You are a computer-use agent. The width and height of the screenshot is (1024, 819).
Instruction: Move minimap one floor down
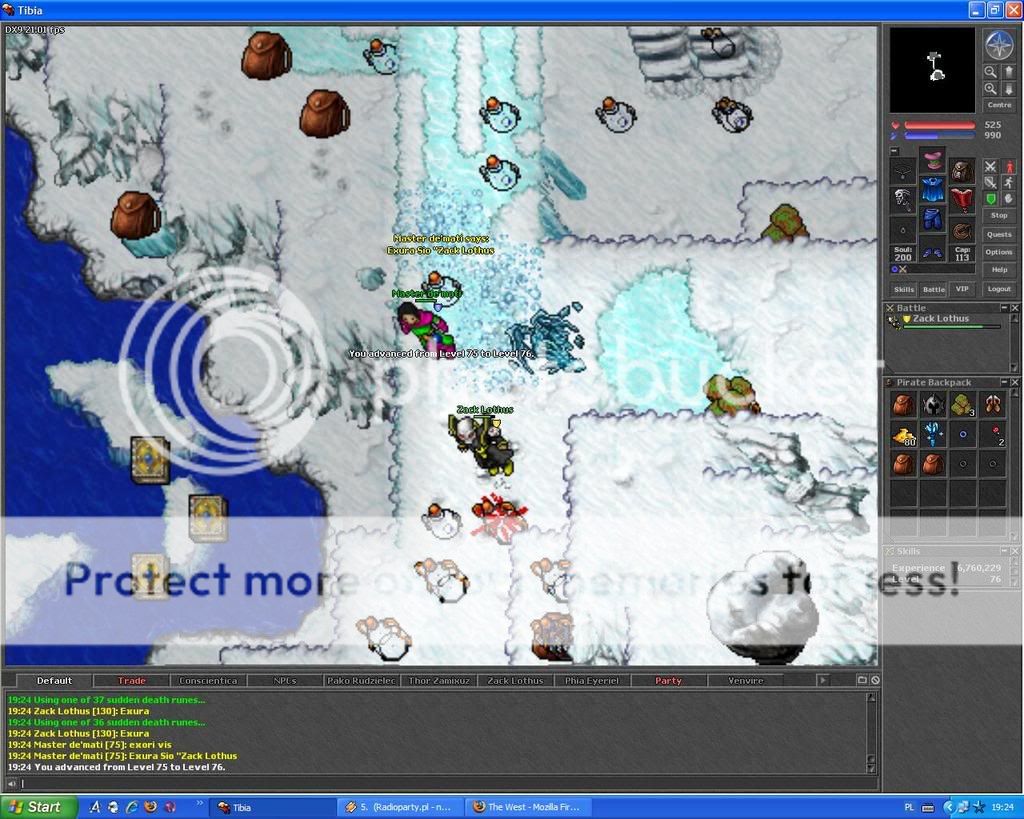pyautogui.click(x=1008, y=89)
